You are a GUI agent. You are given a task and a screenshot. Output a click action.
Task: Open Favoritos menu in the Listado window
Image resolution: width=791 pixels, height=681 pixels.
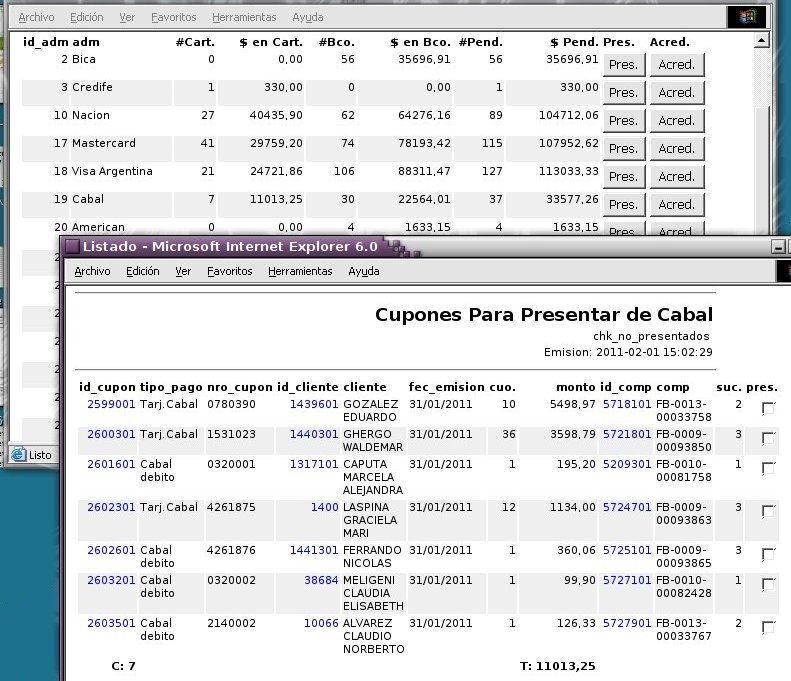(x=230, y=271)
